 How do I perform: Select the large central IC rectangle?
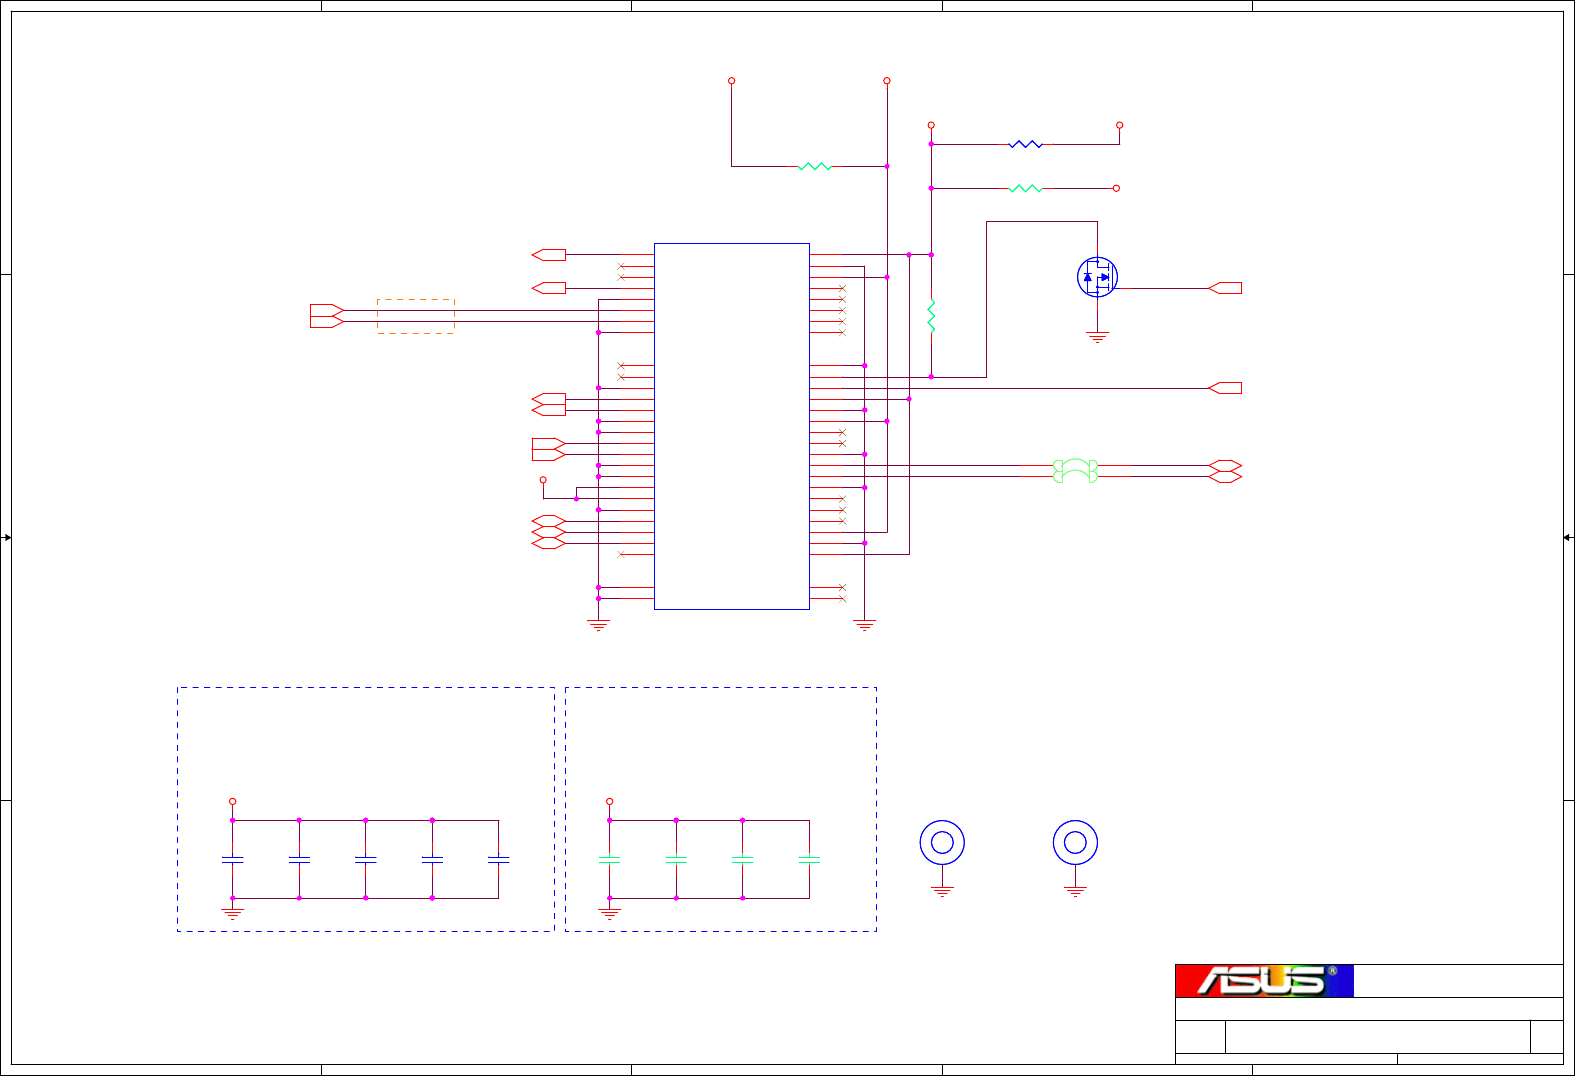pos(732,426)
